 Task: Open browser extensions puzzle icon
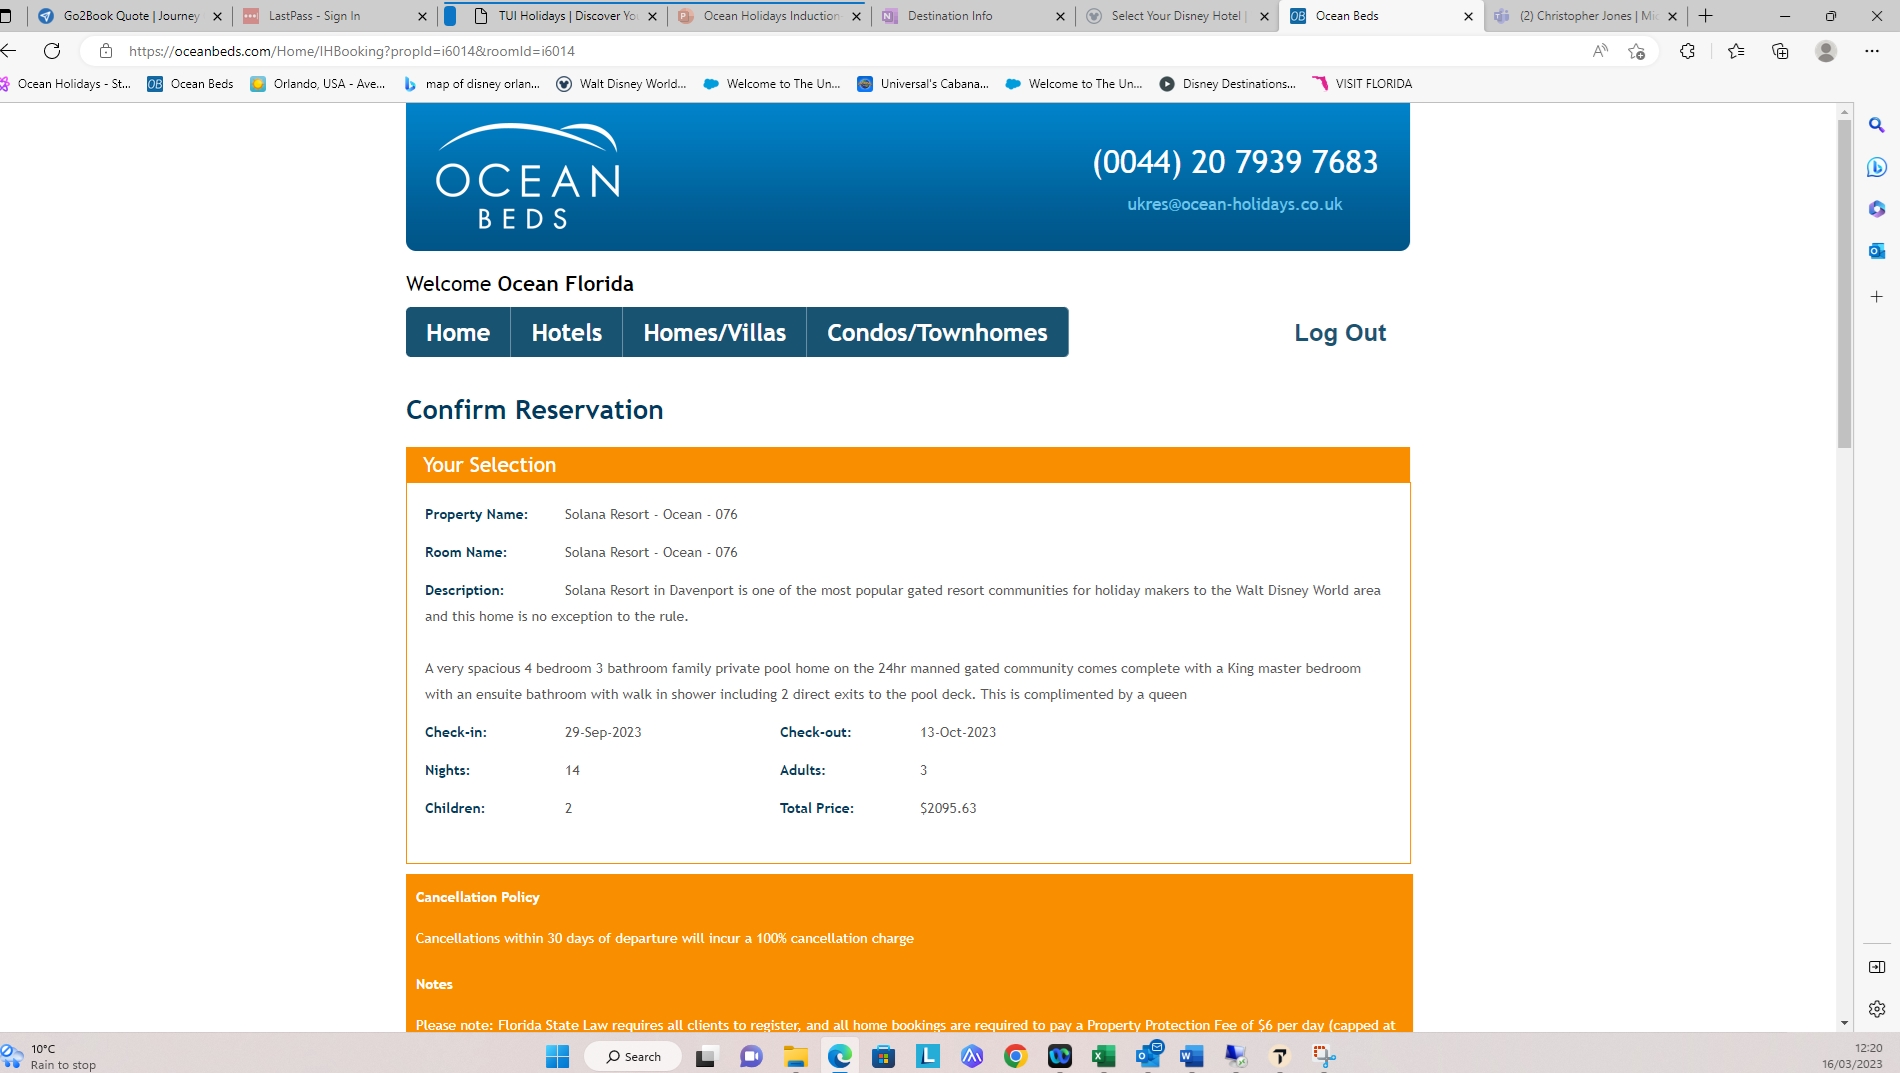tap(1688, 51)
